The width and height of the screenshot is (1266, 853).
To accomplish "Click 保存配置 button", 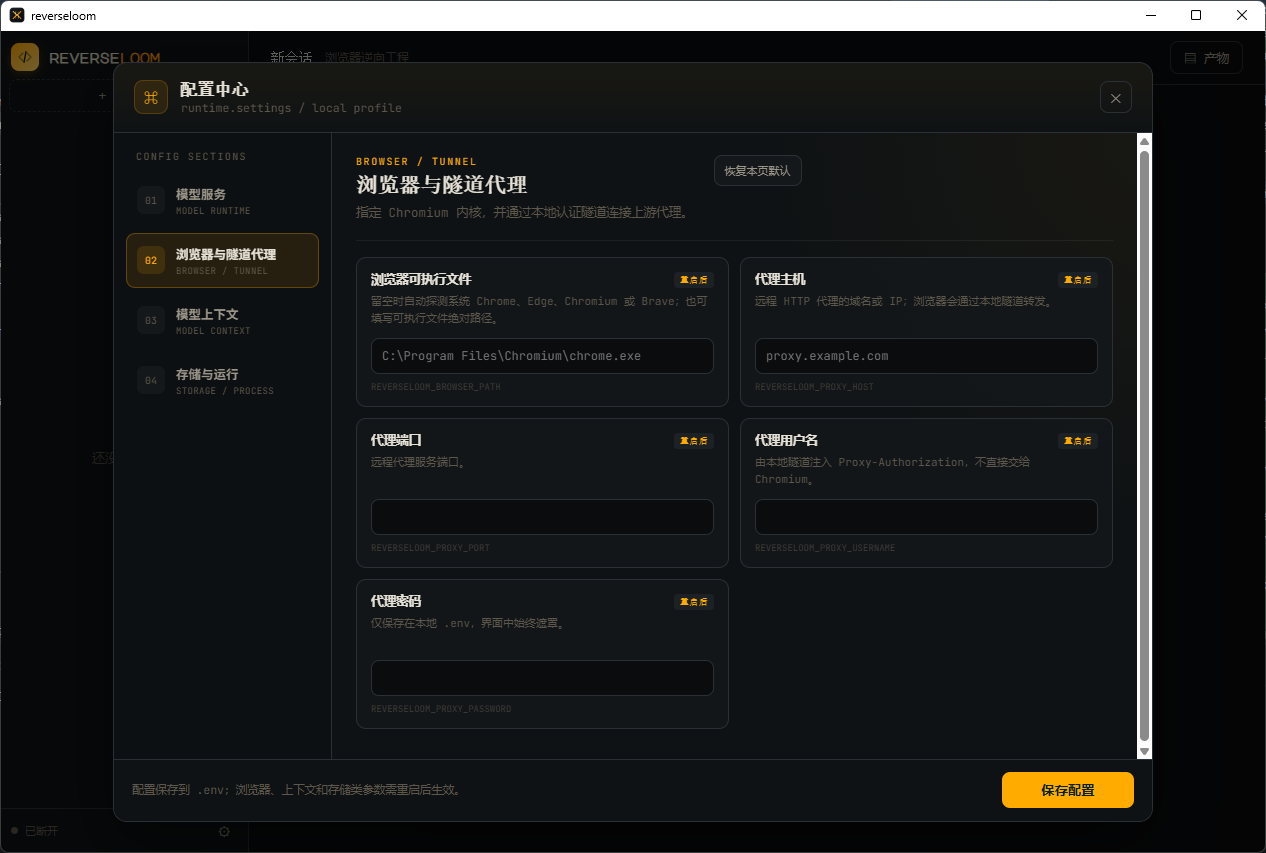I will pyautogui.click(x=1068, y=790).
